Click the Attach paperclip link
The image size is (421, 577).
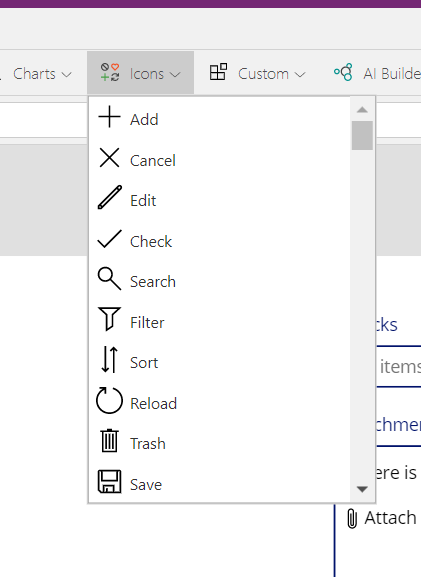point(382,518)
